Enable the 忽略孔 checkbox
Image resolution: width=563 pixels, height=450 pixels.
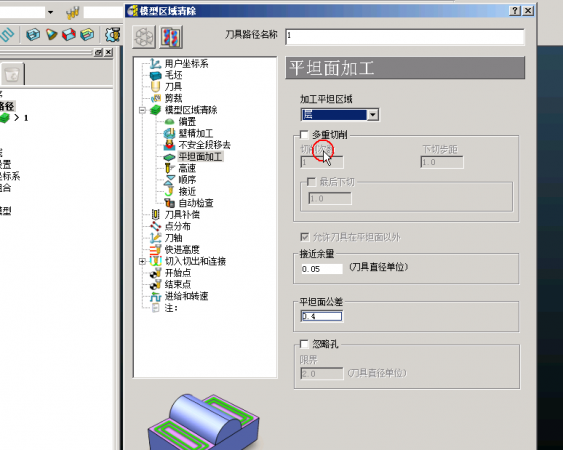[x=304, y=344]
